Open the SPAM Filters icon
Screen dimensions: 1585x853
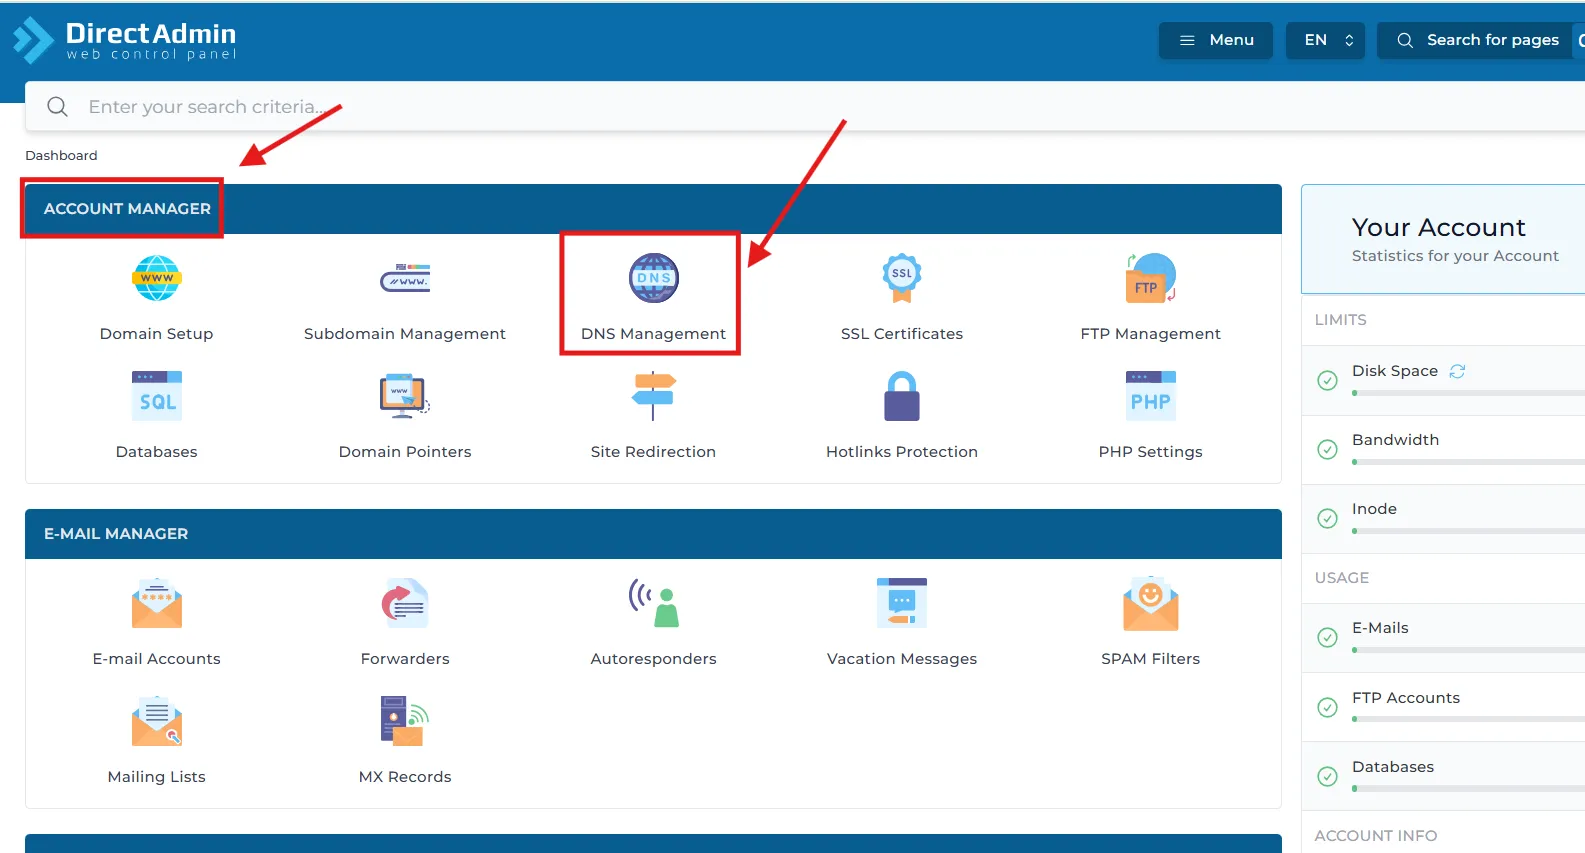tap(1150, 604)
